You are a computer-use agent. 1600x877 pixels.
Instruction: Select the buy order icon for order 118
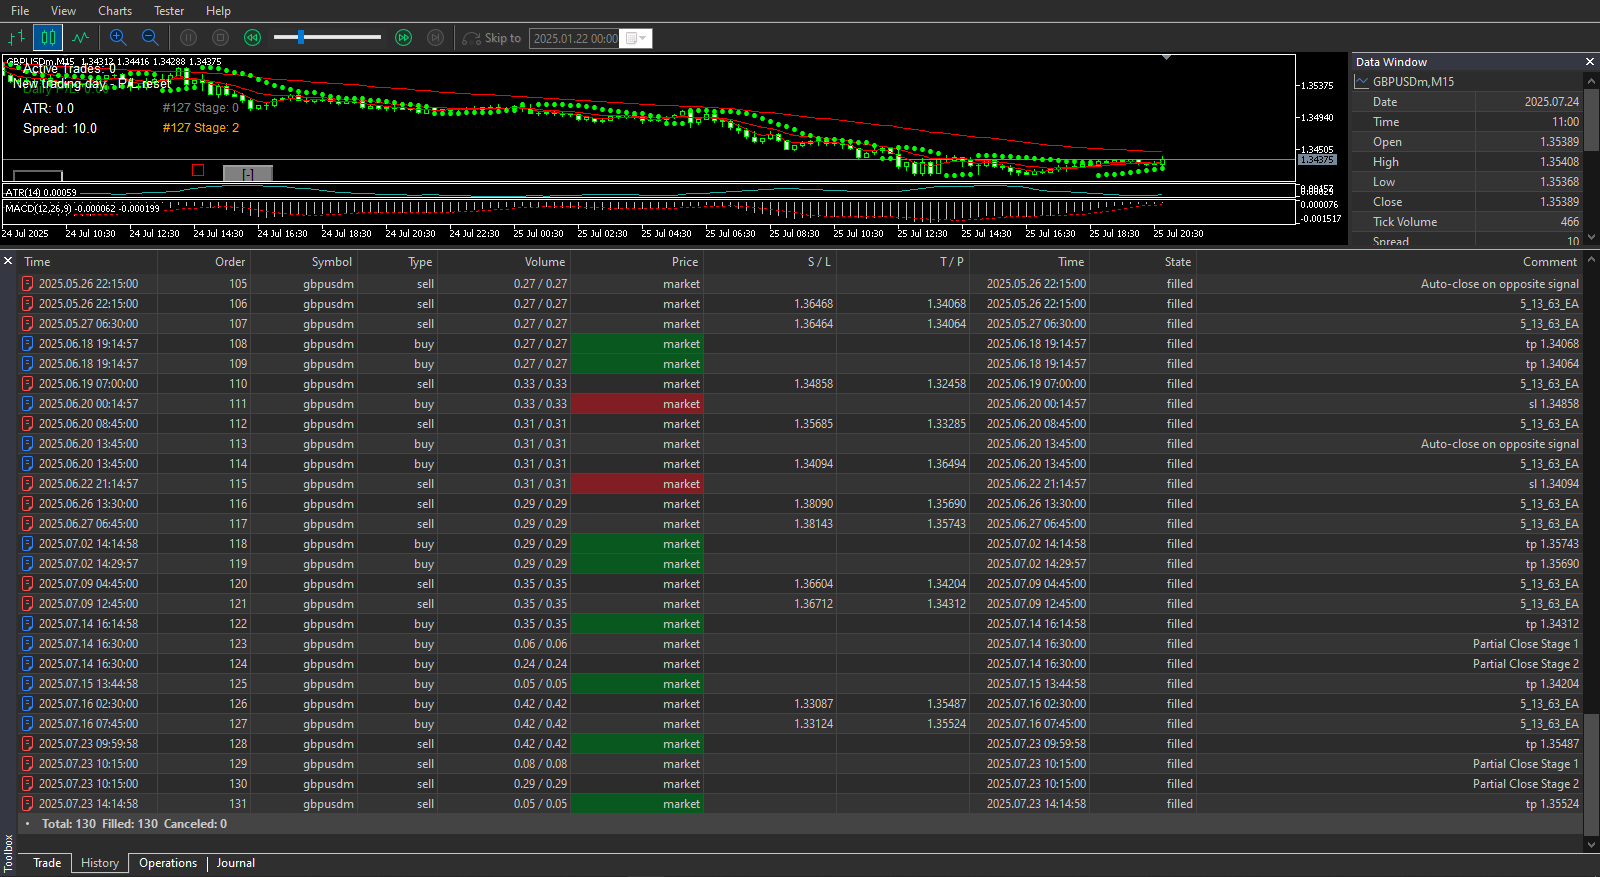click(28, 544)
